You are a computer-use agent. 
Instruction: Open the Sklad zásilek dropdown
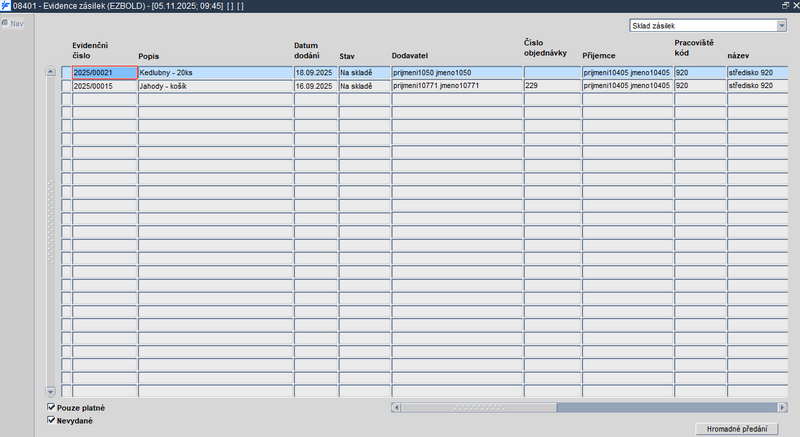(x=782, y=25)
